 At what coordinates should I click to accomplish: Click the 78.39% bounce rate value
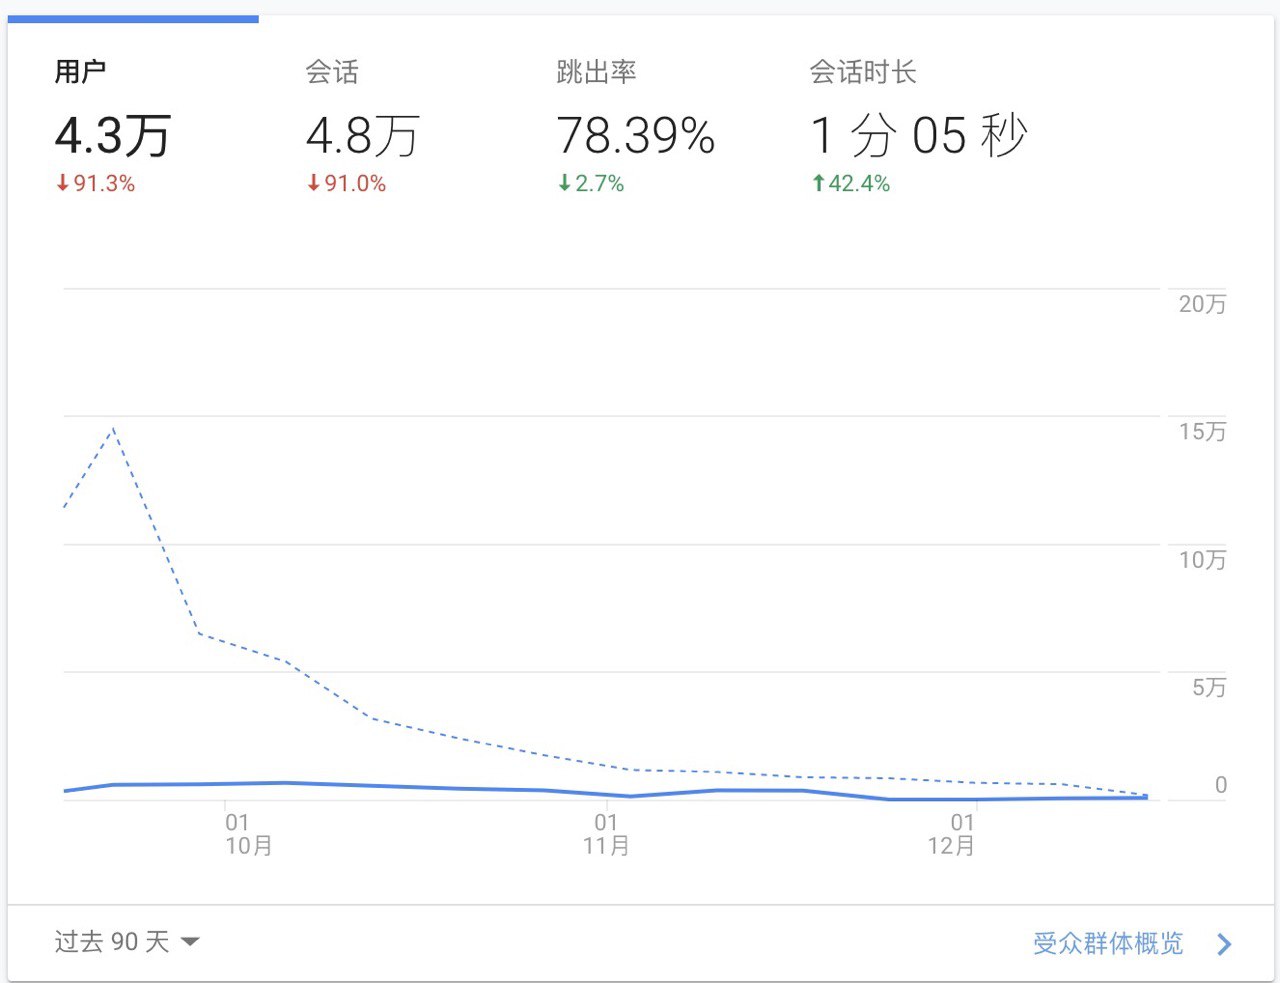click(635, 136)
